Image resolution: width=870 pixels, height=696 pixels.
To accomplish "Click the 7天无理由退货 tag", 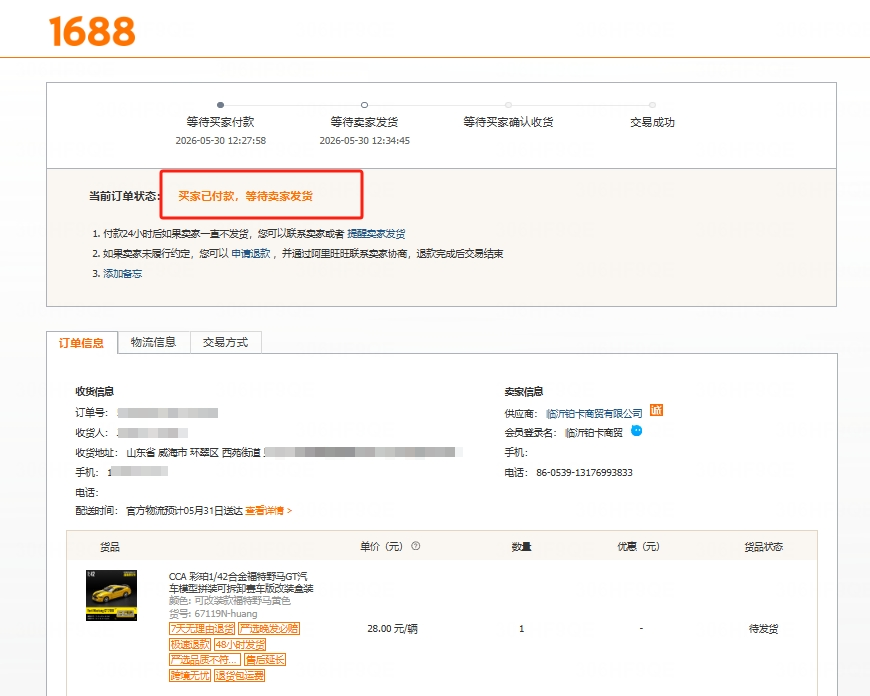I will tap(202, 629).
